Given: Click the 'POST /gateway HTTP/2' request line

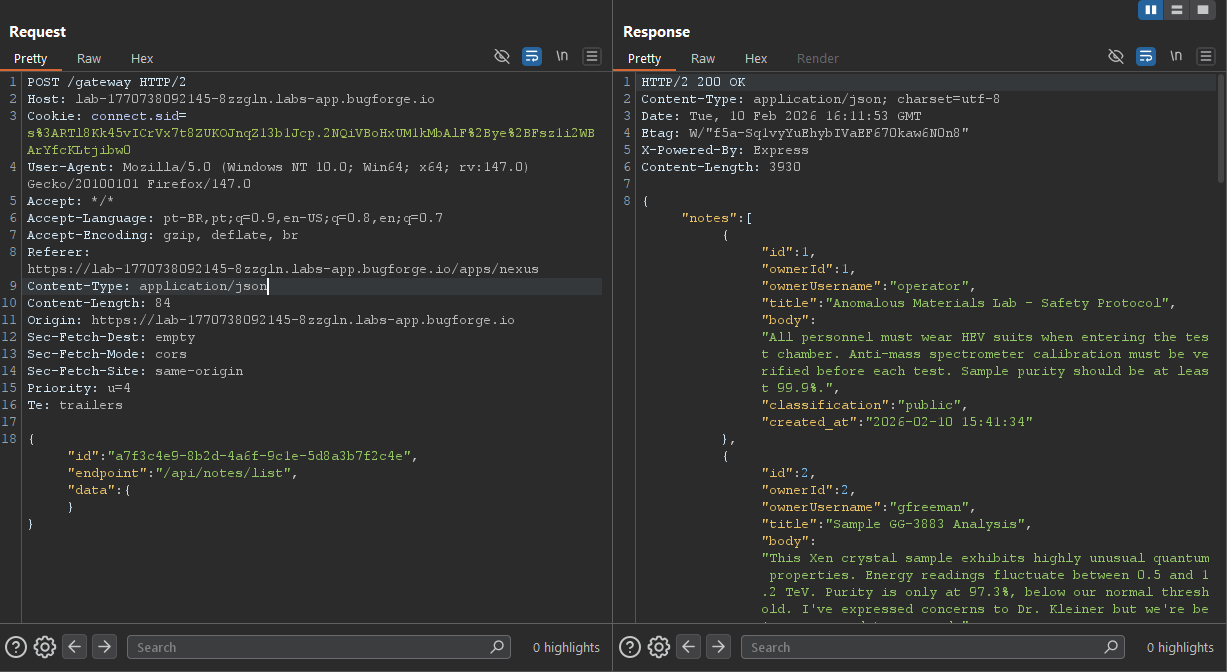Looking at the screenshot, I should (106, 82).
